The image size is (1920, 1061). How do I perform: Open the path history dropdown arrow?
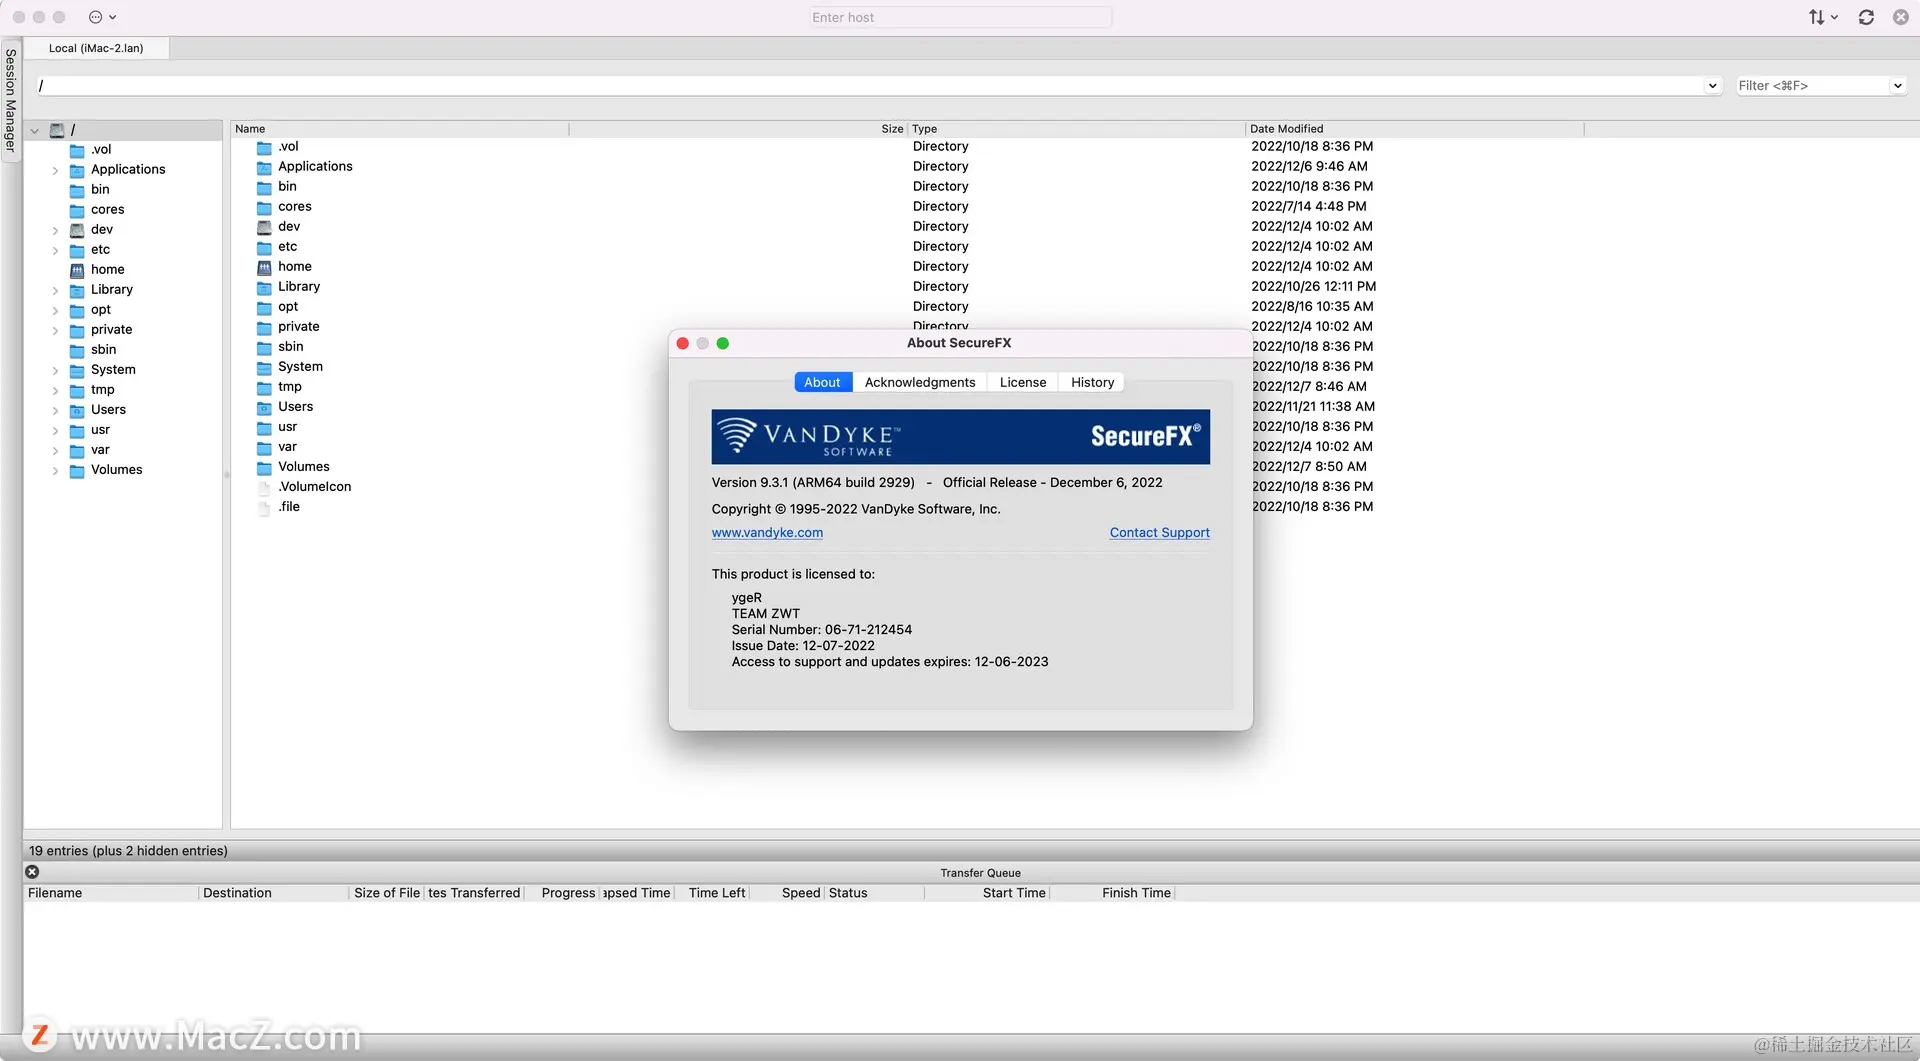point(1712,86)
